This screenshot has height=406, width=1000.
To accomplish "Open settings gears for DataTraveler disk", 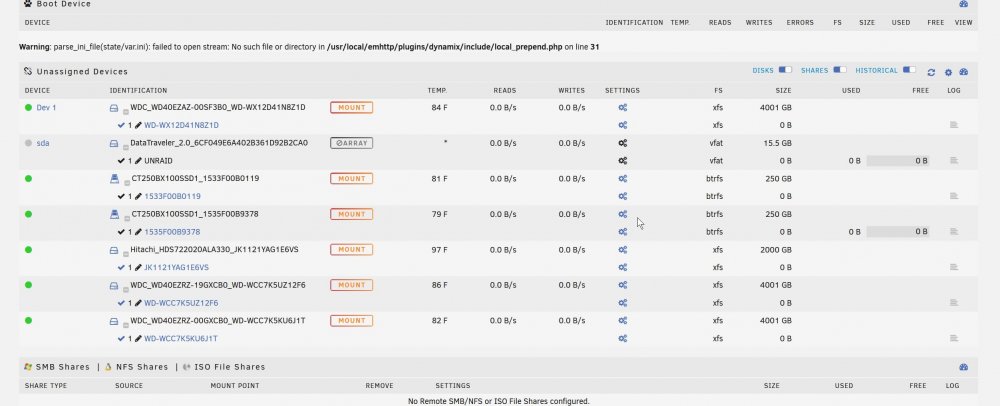I will click(x=622, y=143).
